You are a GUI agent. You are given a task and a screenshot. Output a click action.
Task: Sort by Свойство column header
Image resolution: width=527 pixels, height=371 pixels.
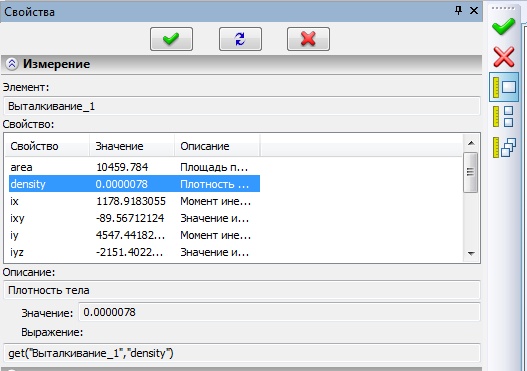tap(47, 146)
